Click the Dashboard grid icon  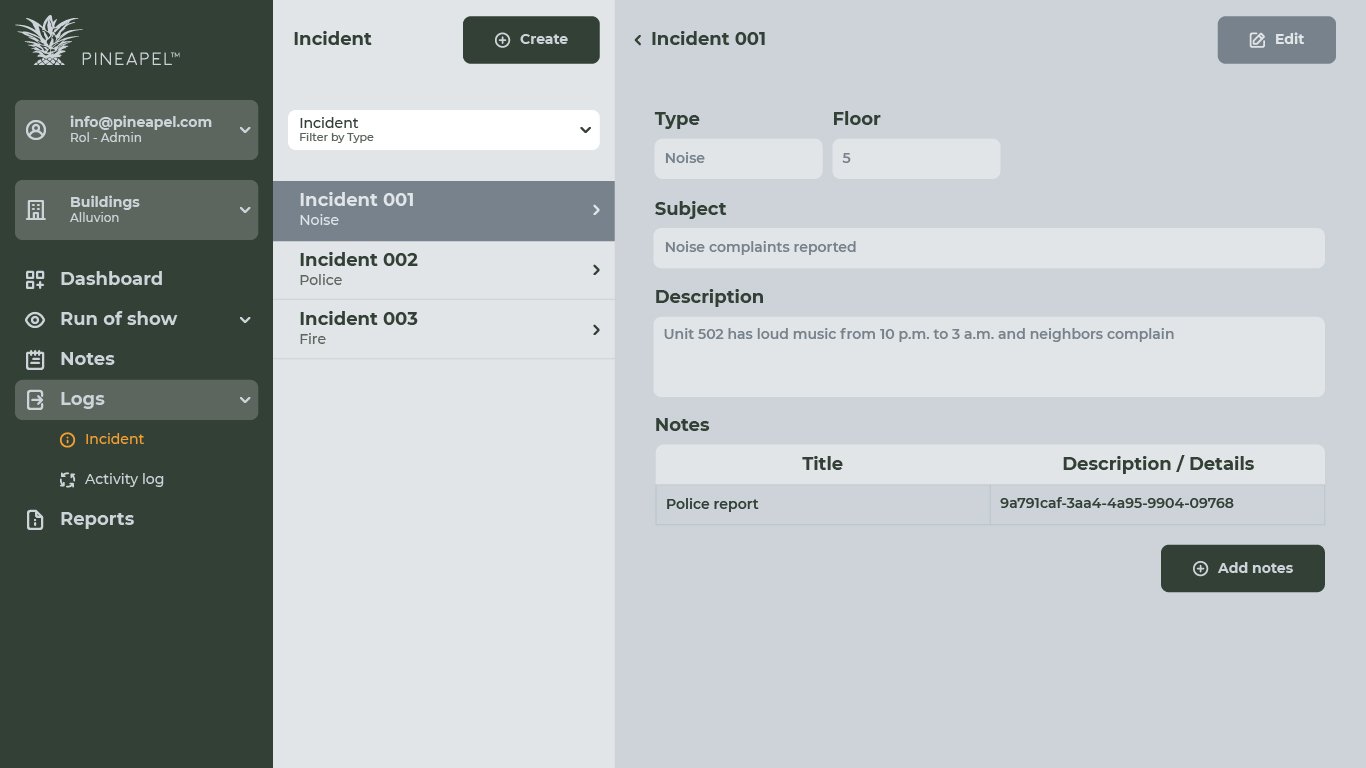35,280
